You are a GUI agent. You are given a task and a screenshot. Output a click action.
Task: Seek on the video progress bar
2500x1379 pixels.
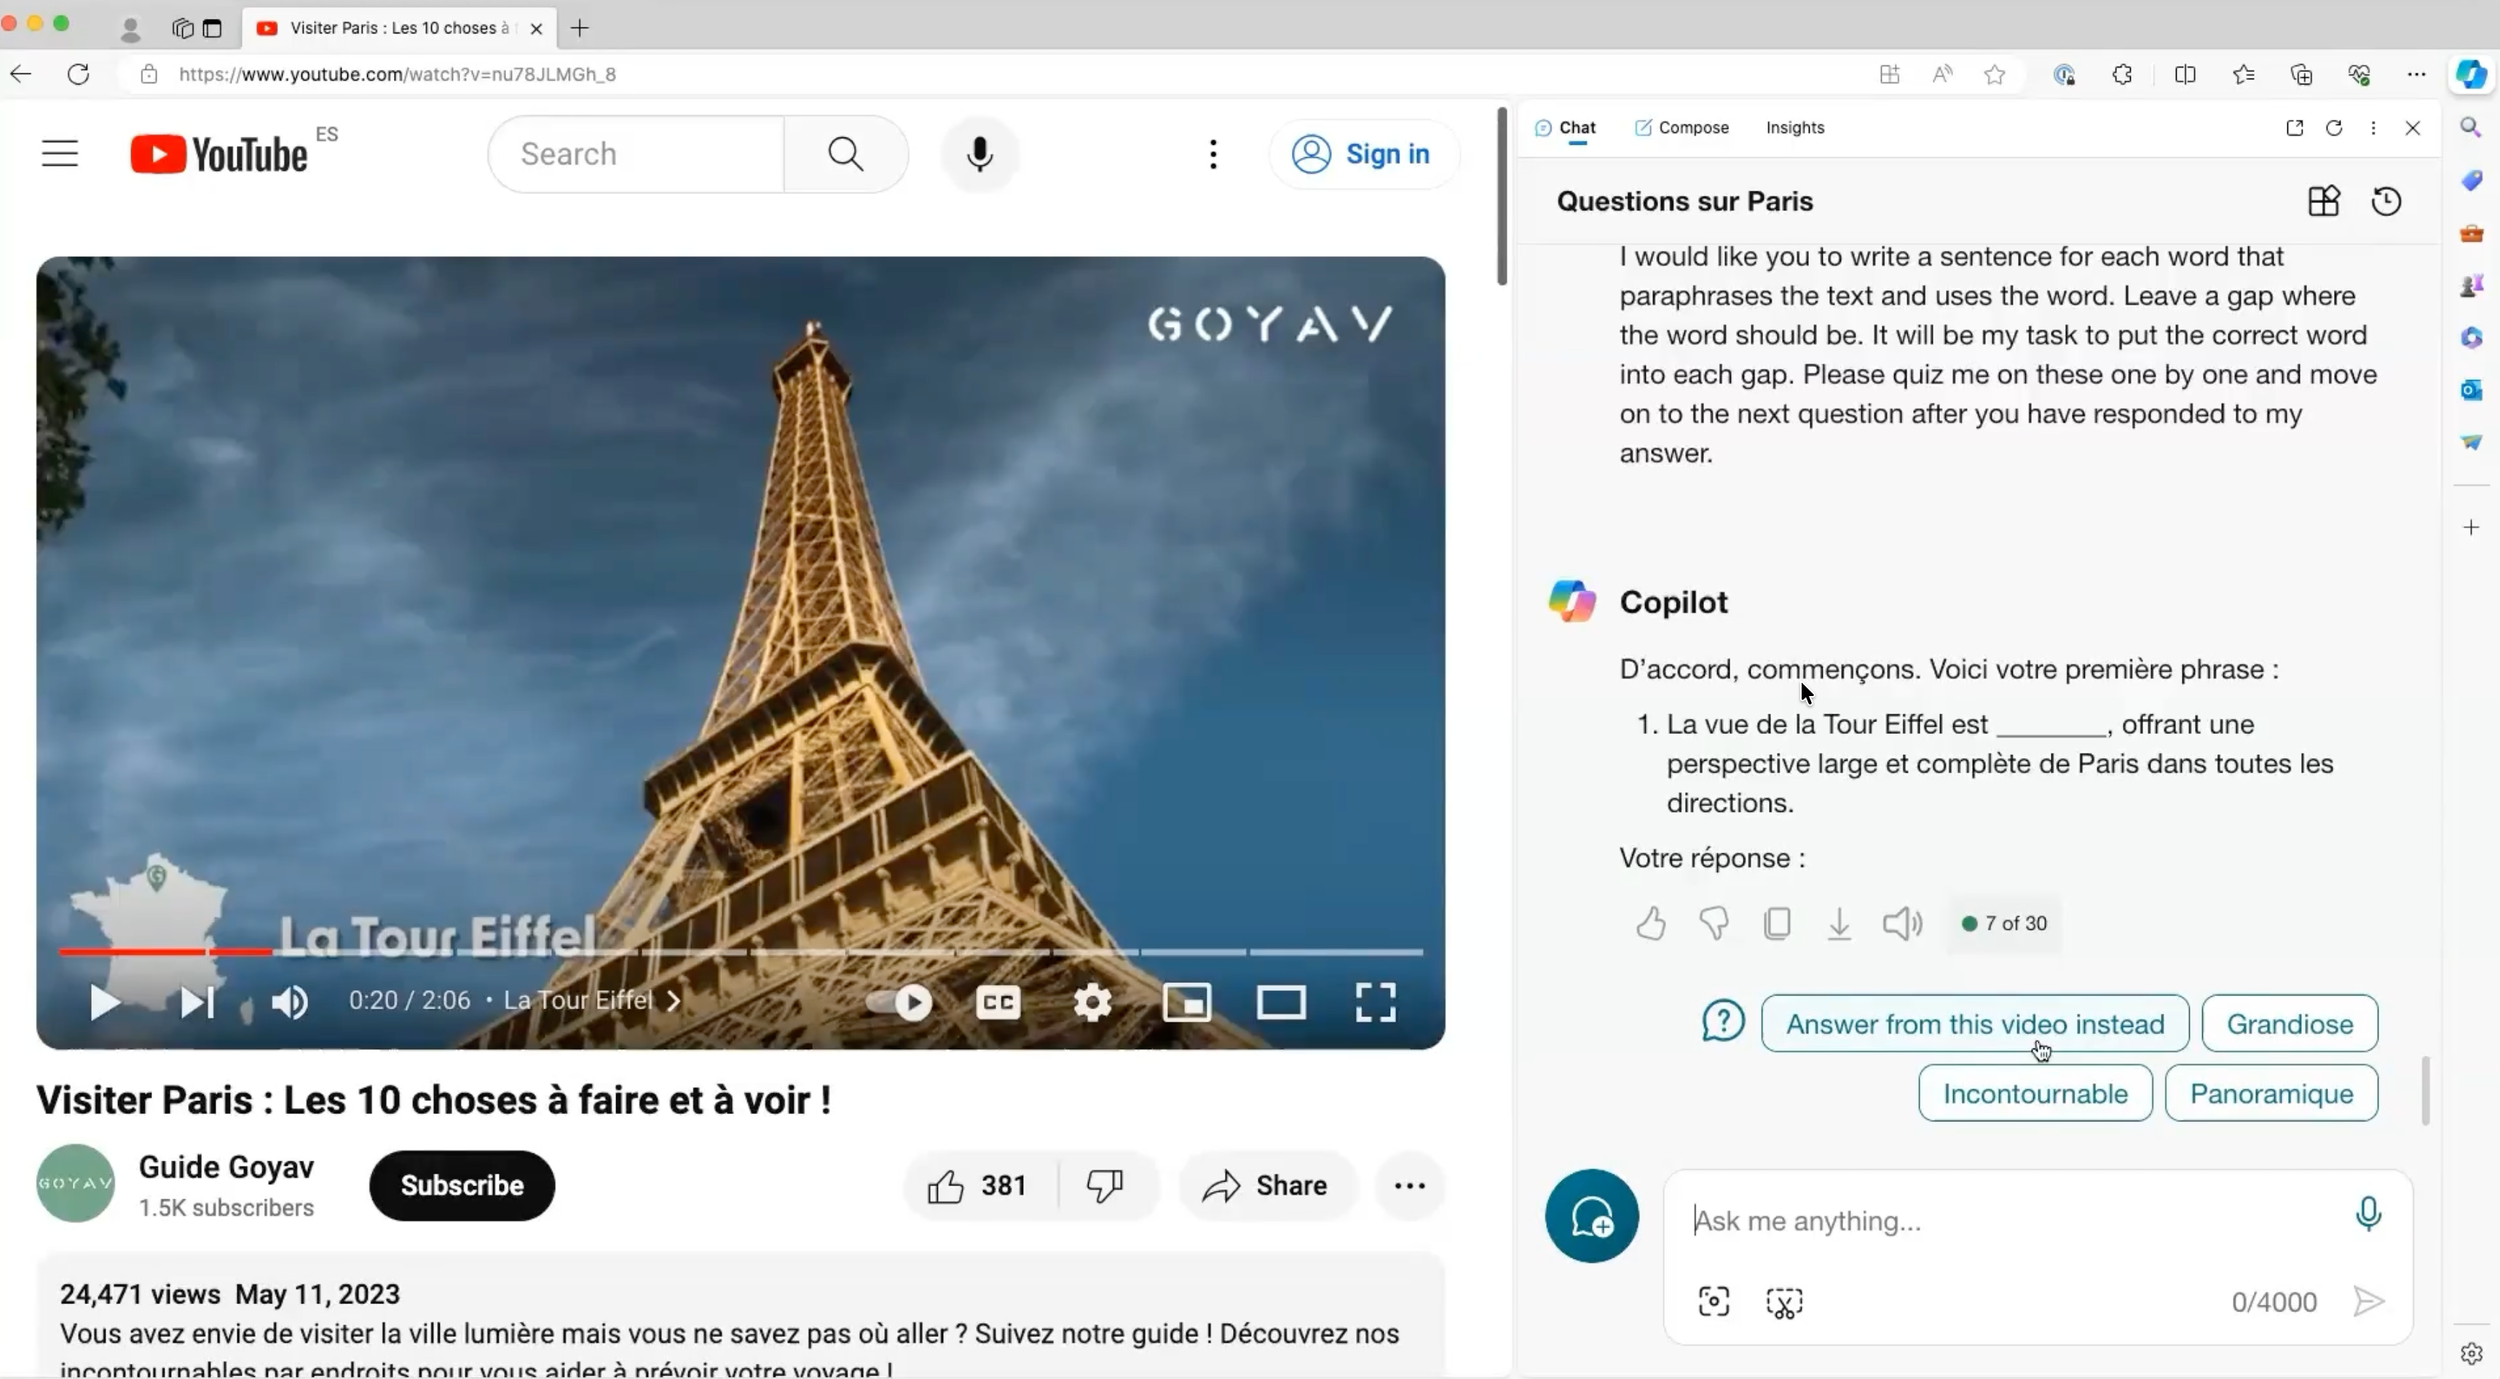click(740, 952)
